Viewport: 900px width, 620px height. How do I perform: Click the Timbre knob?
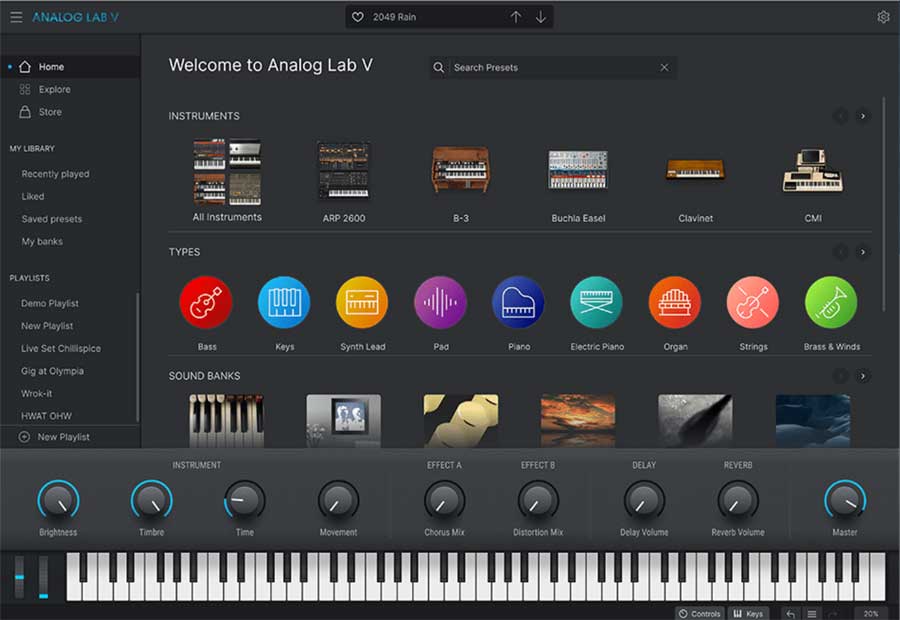click(152, 501)
